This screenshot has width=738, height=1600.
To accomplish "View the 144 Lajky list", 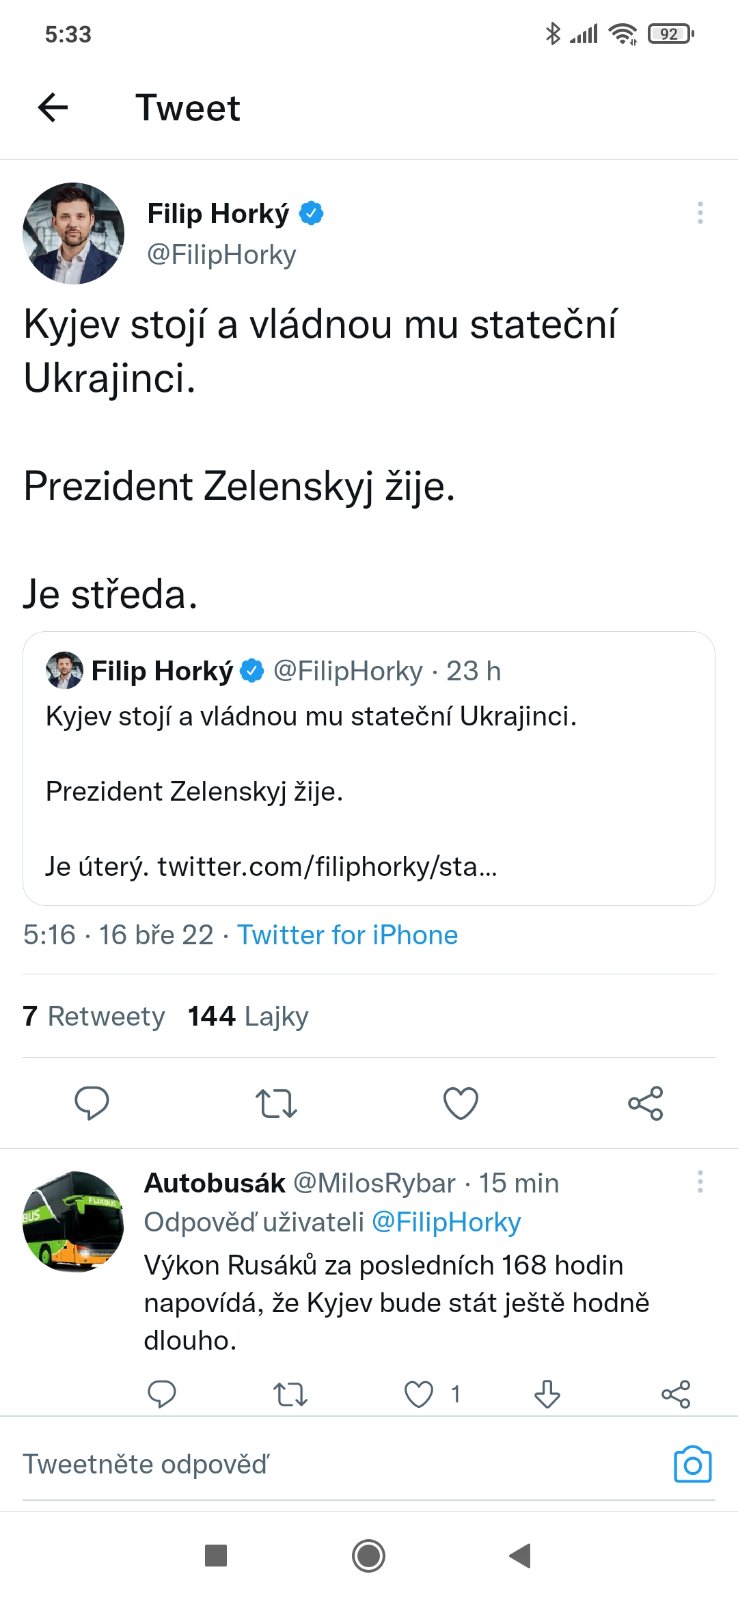I will click(248, 1016).
